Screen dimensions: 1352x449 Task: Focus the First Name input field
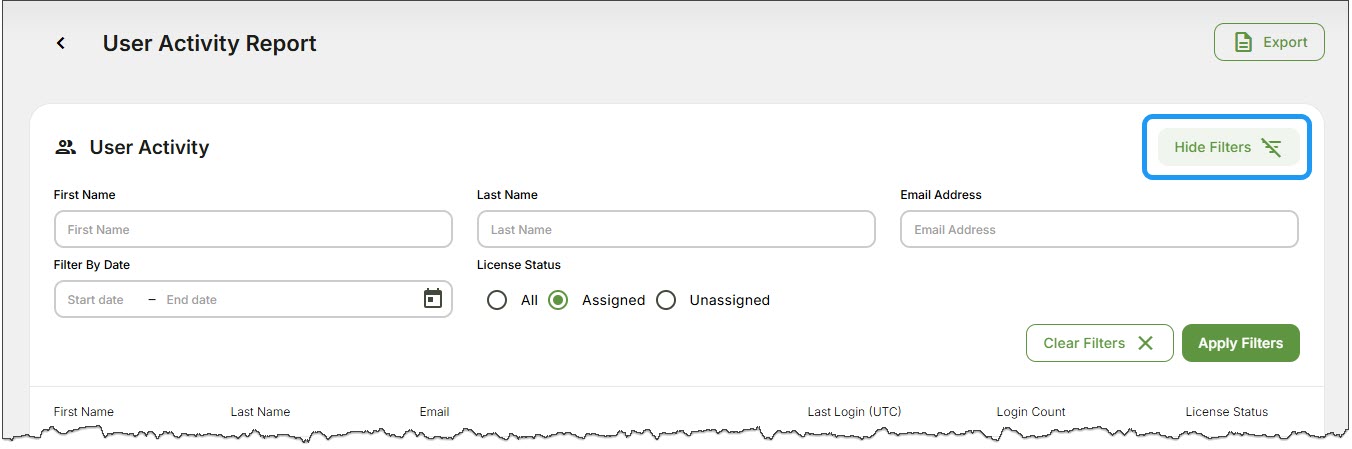(253, 229)
